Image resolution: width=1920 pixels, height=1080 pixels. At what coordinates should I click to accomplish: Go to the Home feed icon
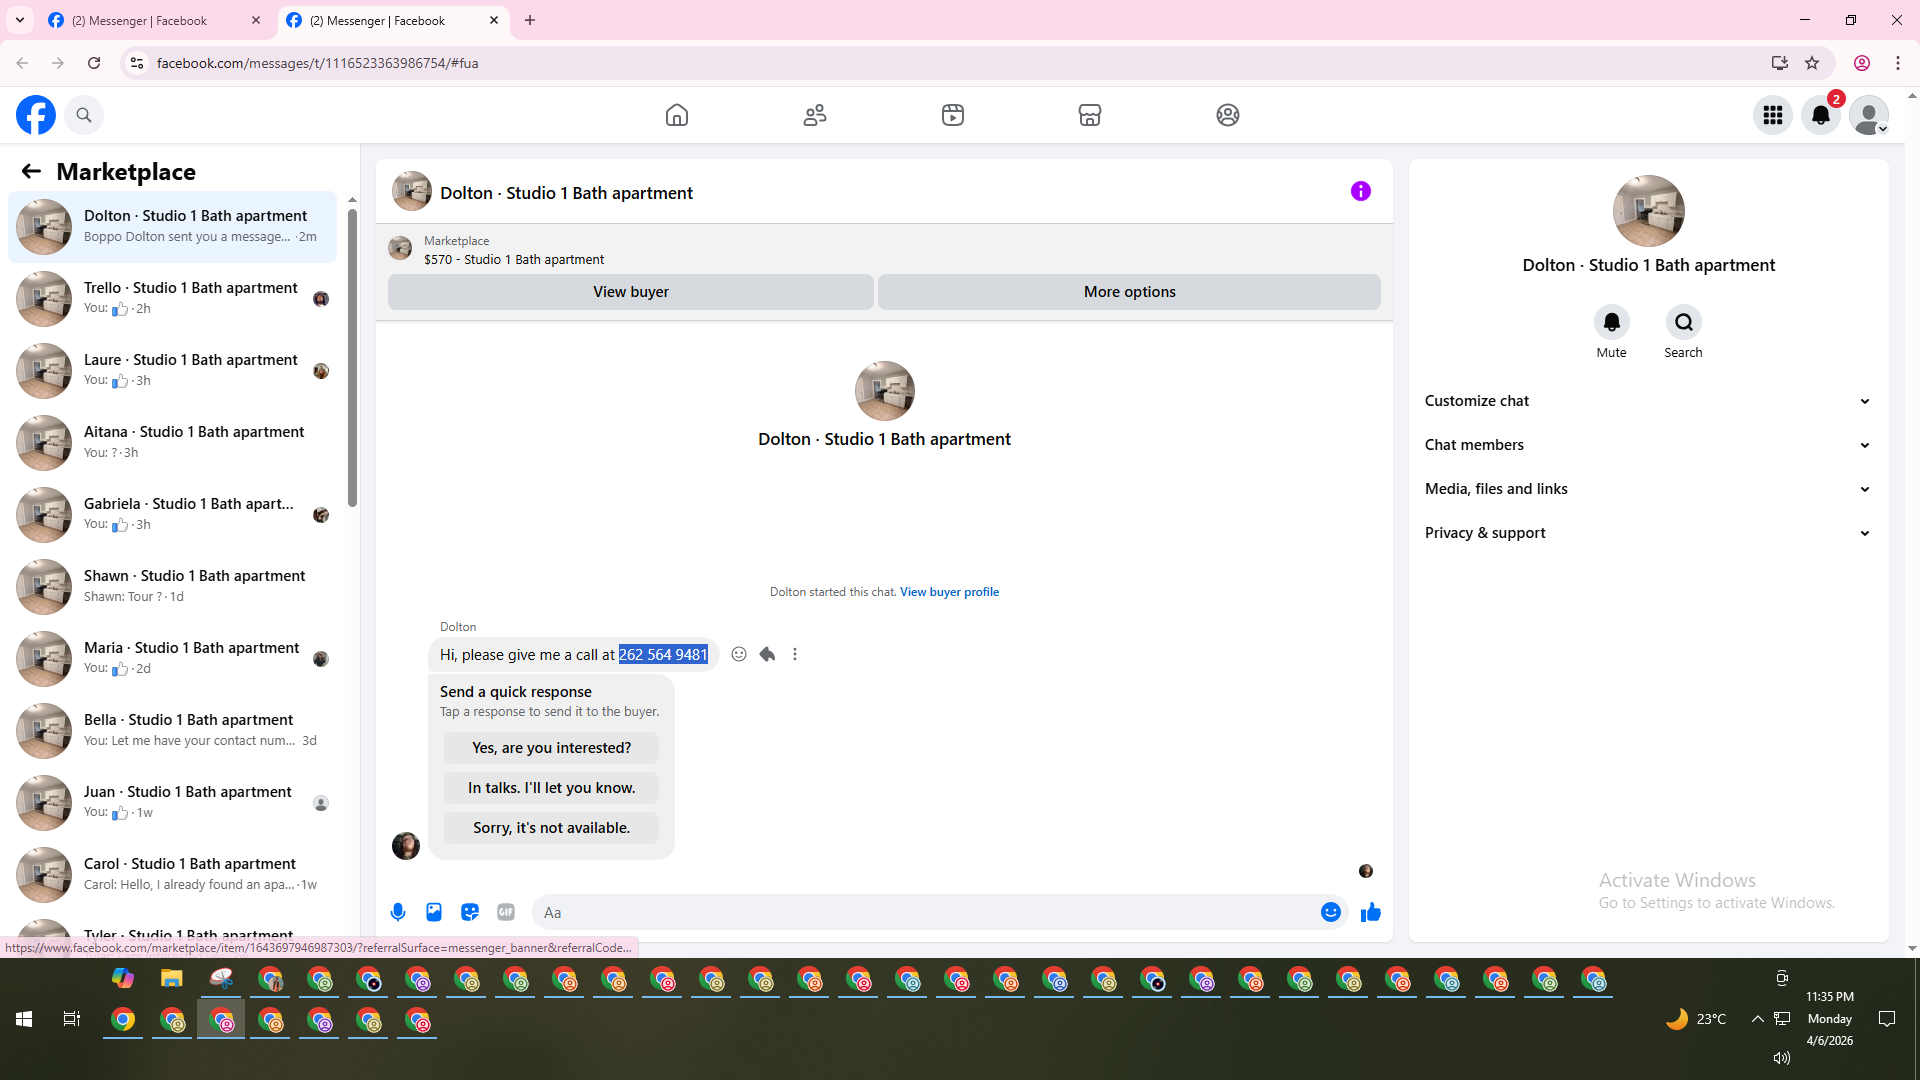click(x=677, y=115)
